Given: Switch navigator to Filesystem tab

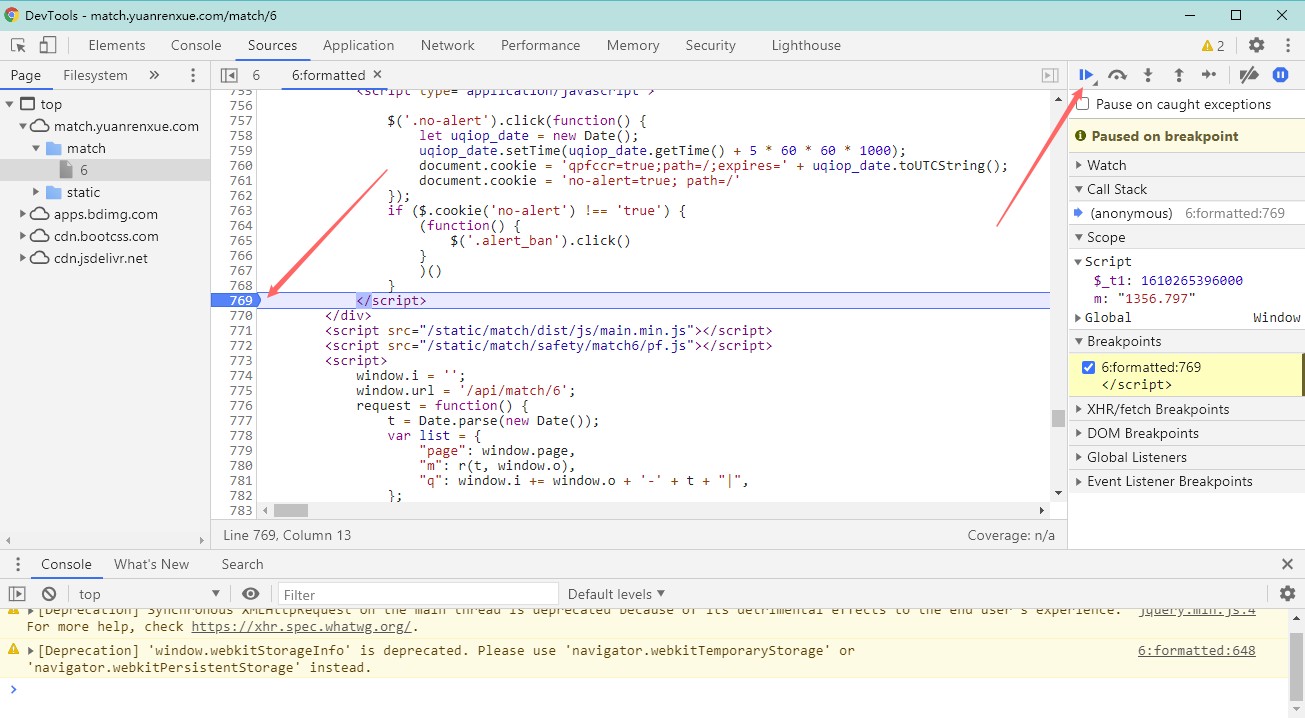Looking at the screenshot, I should [95, 75].
